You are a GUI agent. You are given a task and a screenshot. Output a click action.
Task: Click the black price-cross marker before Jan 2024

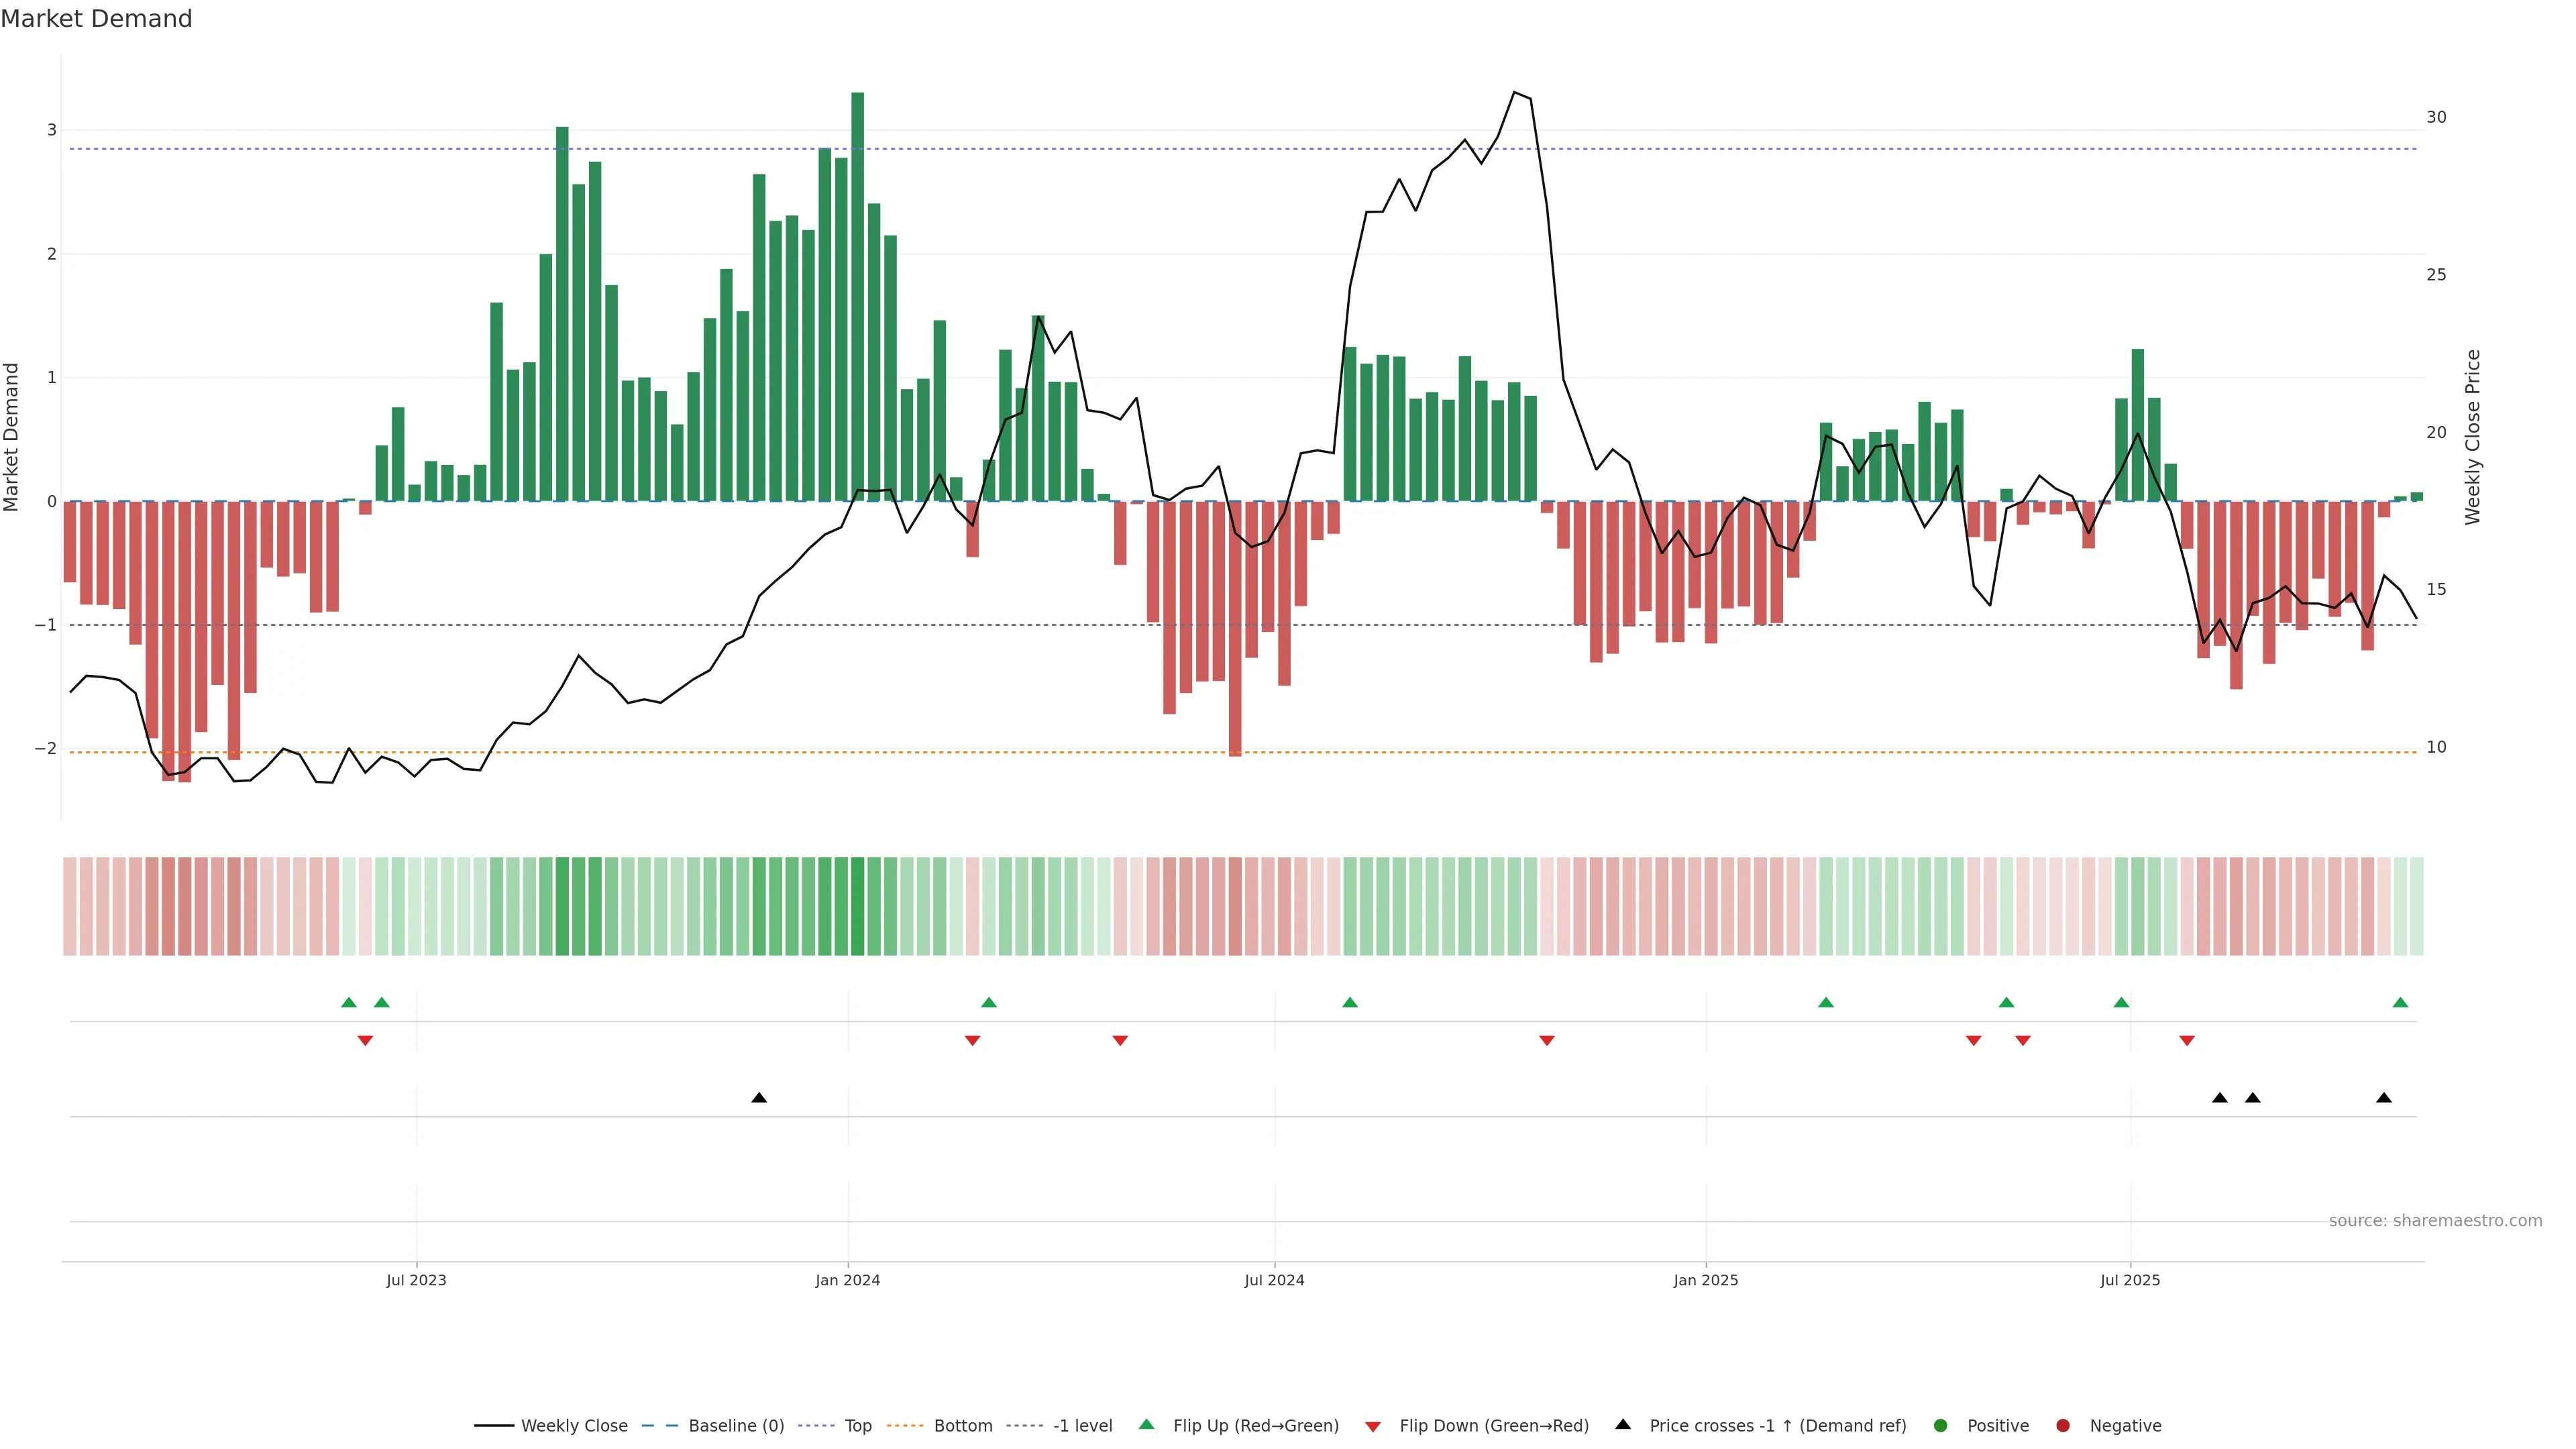759,1098
